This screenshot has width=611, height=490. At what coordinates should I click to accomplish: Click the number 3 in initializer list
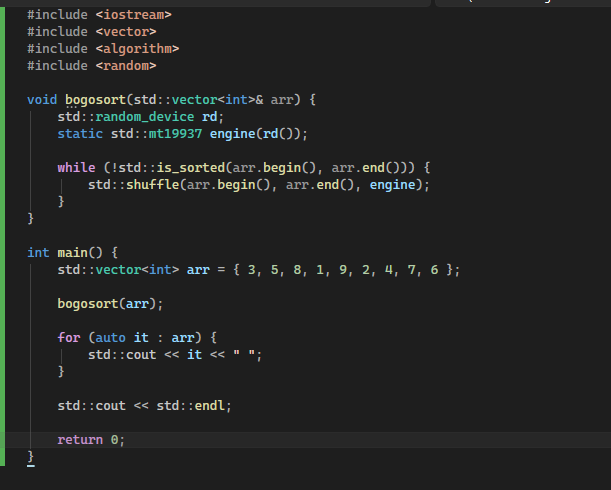pos(252,270)
